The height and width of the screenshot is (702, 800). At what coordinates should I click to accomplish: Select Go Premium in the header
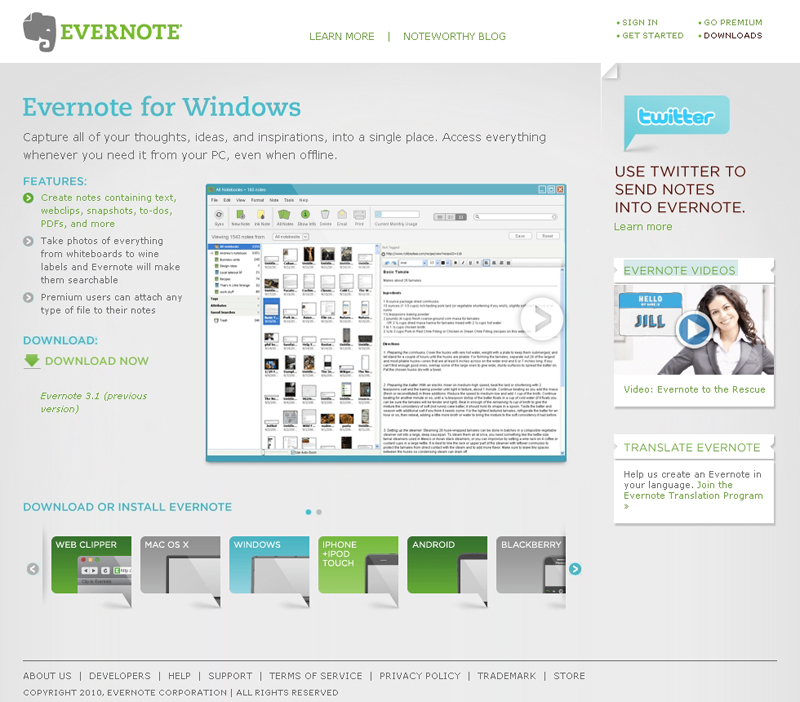tap(733, 22)
